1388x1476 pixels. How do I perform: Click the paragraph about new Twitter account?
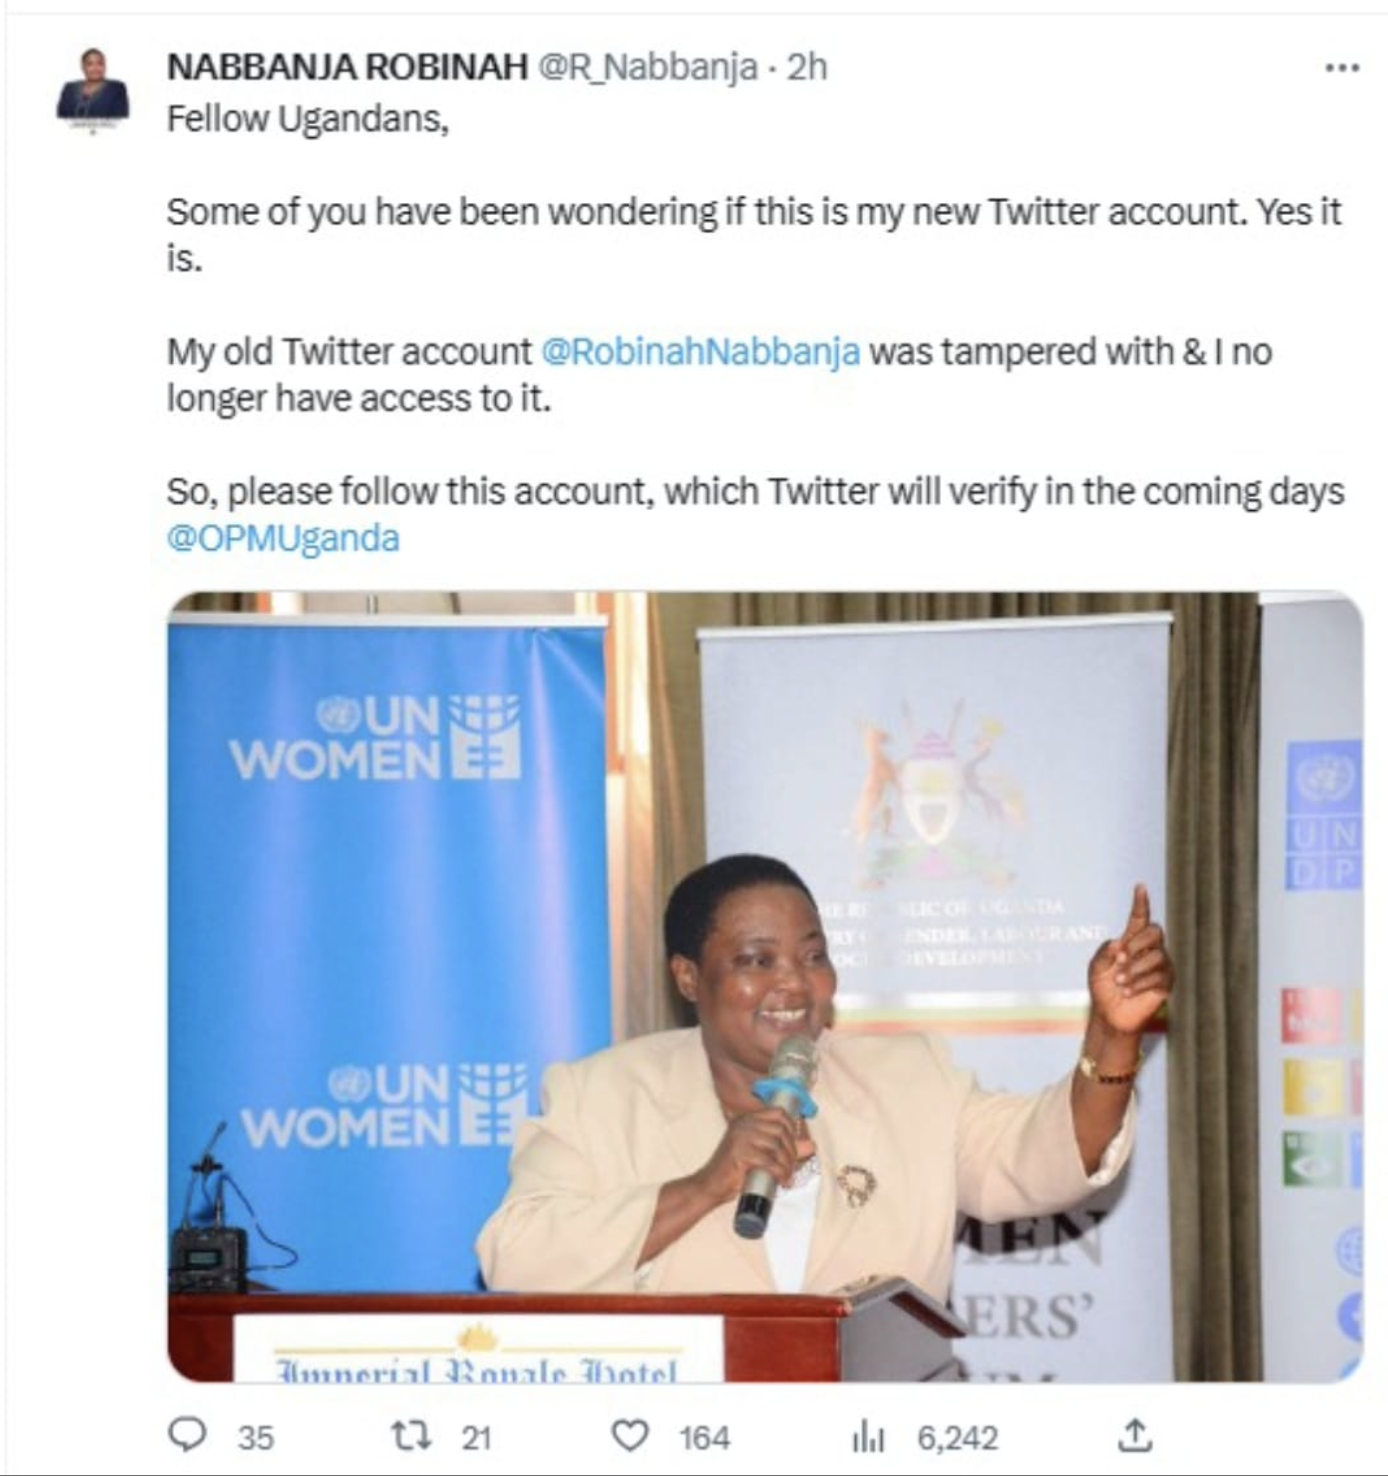click(754, 235)
